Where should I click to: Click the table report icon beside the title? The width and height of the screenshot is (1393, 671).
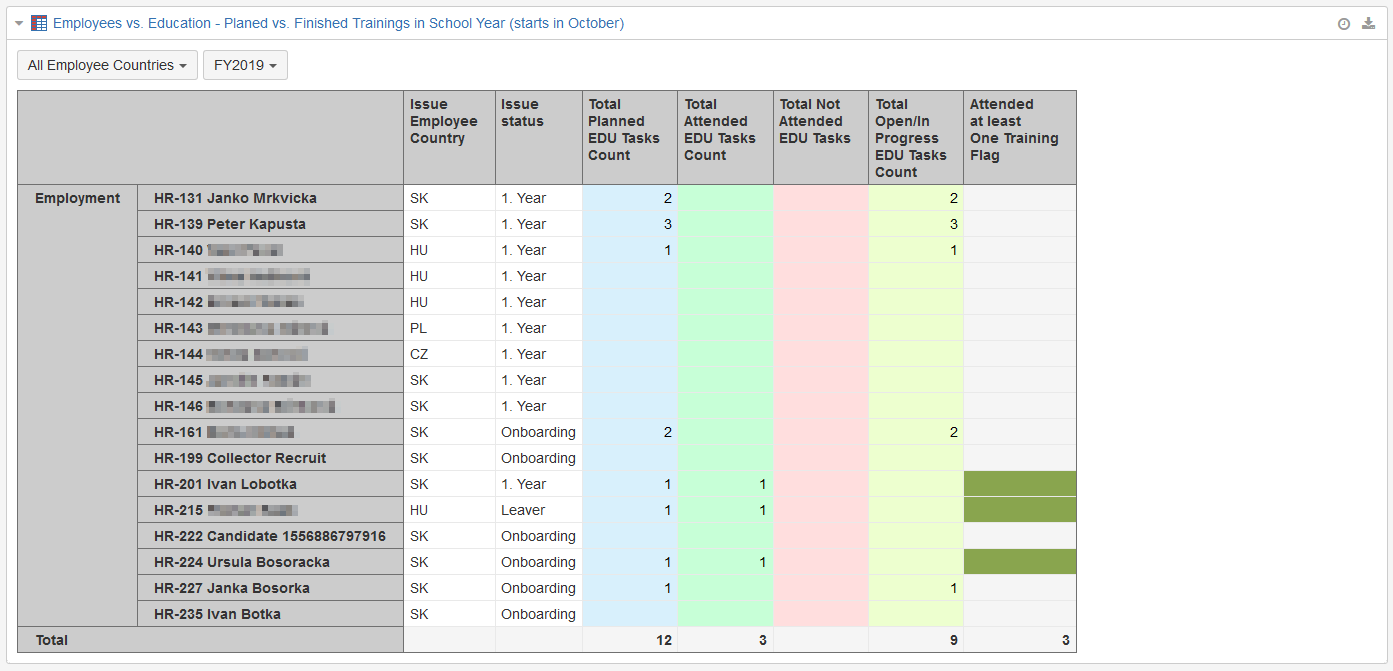click(39, 23)
